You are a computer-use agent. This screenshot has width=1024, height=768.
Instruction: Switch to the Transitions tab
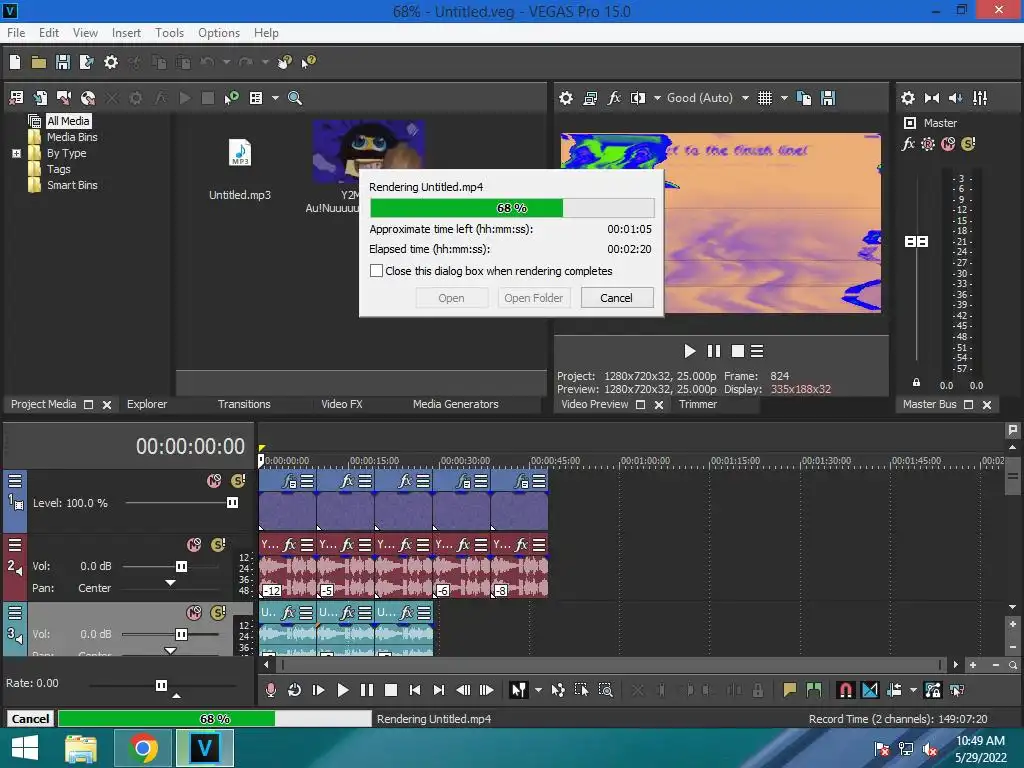coord(244,404)
